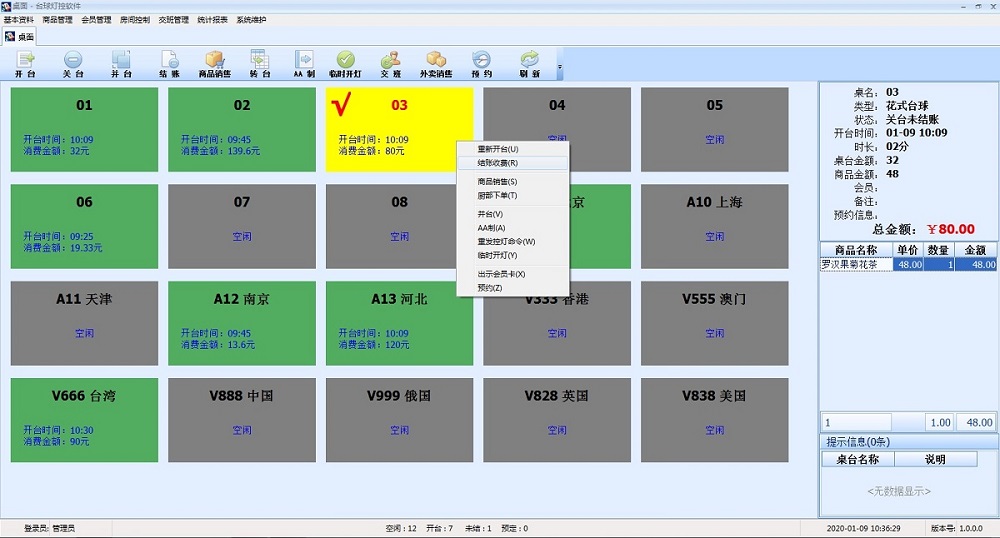Select table 02 tile
Screen dimensions: 1000x538
242,129
